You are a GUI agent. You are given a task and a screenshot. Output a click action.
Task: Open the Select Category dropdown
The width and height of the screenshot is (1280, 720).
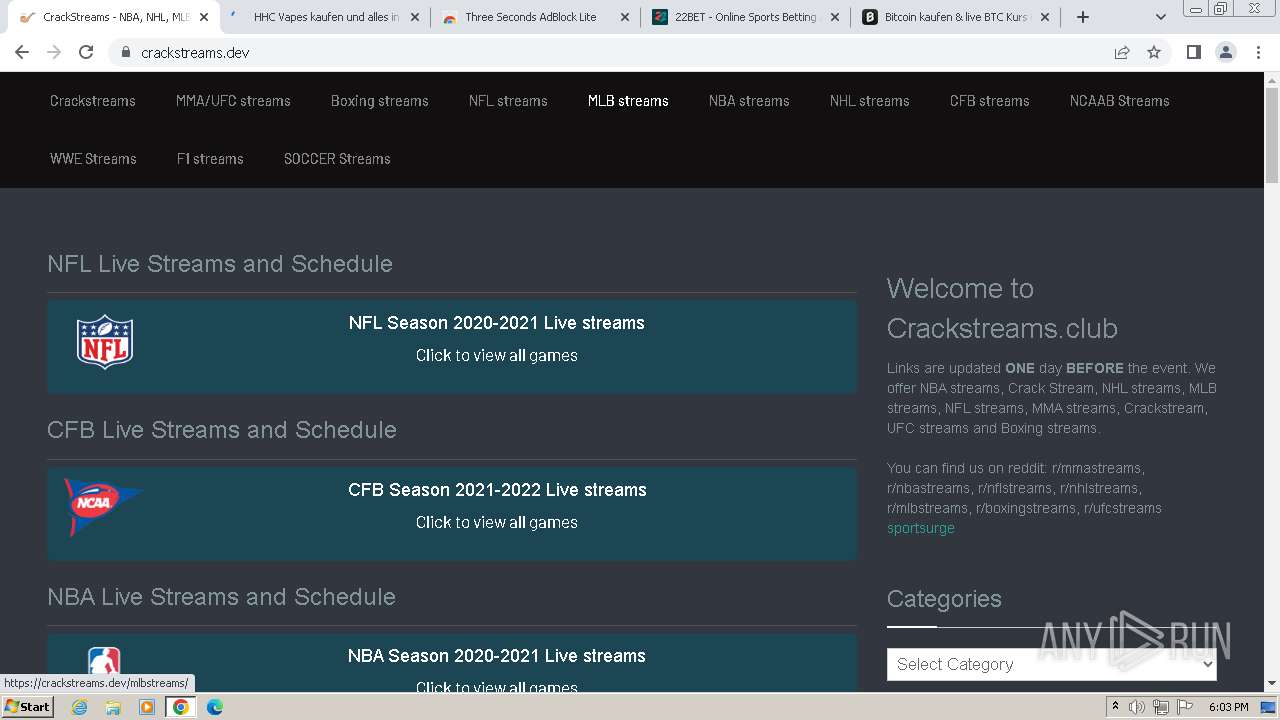[x=1051, y=664]
